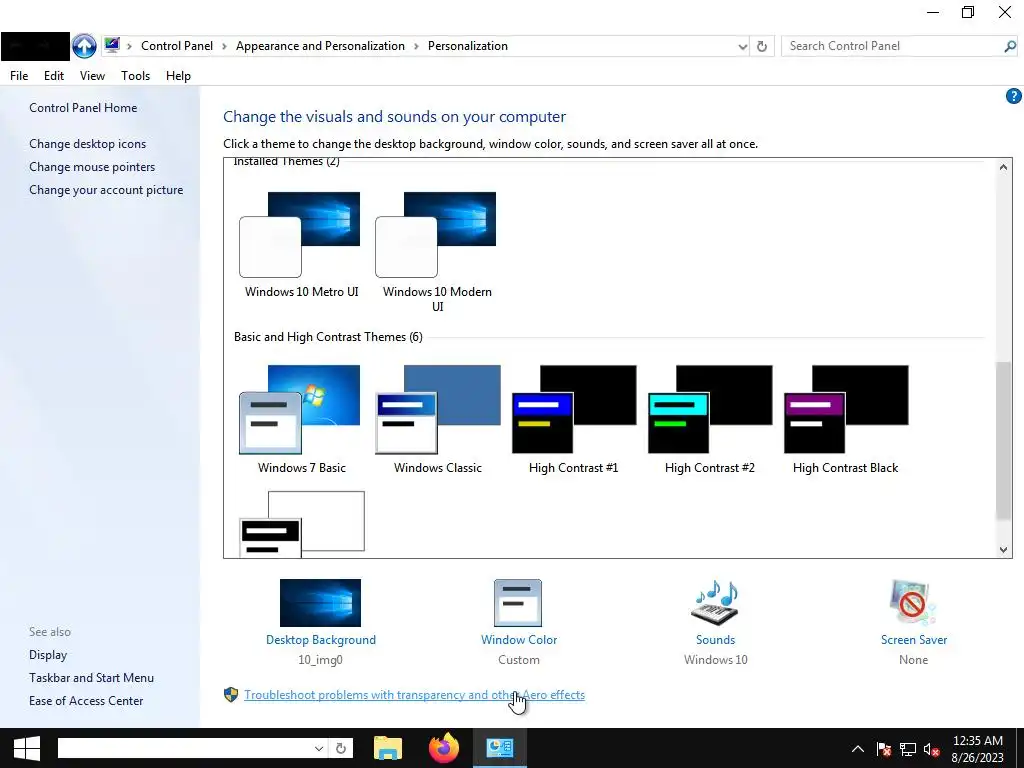This screenshot has height=768, width=1024.
Task: Click the taskbar address input box
Action: (x=185, y=748)
